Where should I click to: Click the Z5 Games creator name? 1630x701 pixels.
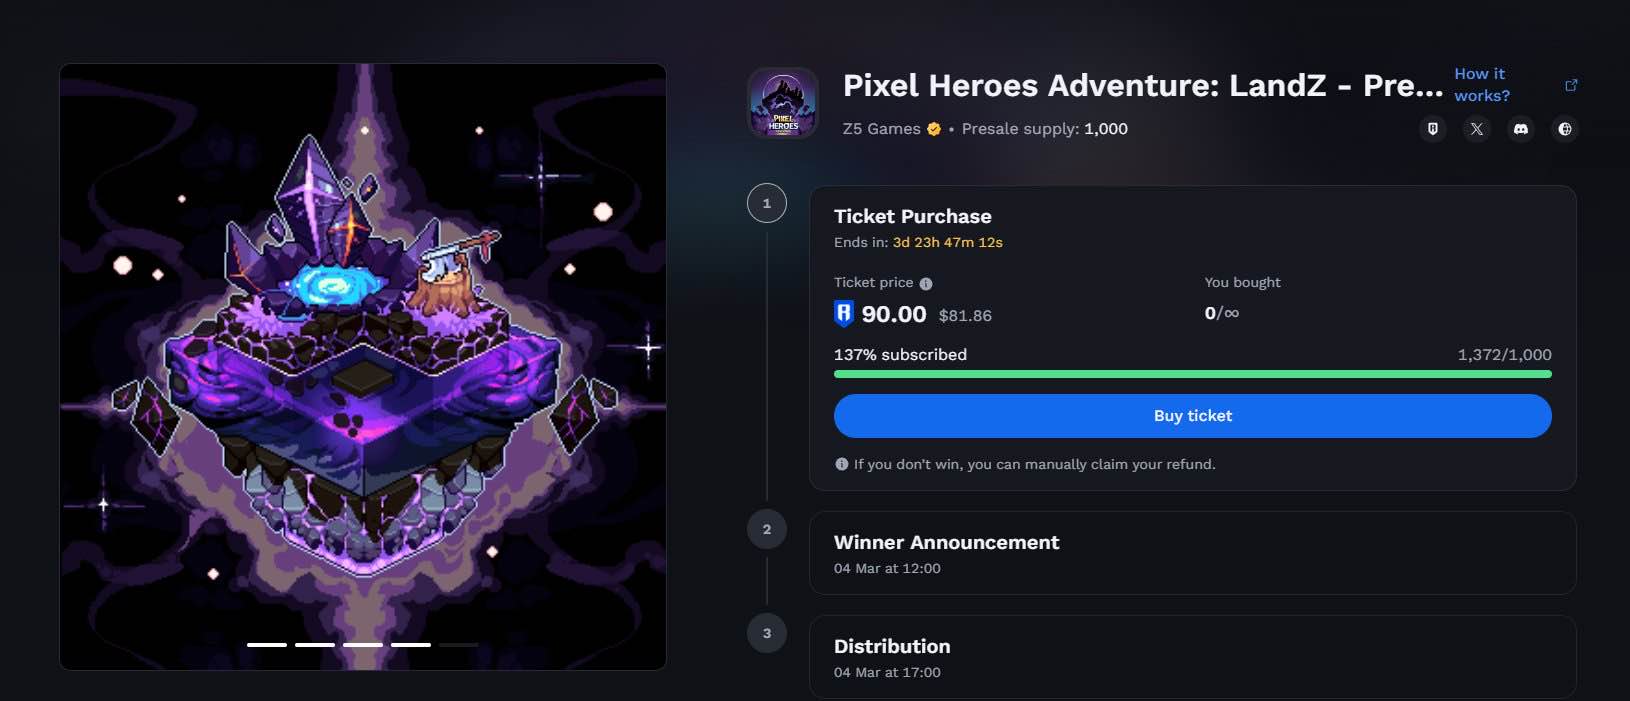click(x=881, y=129)
